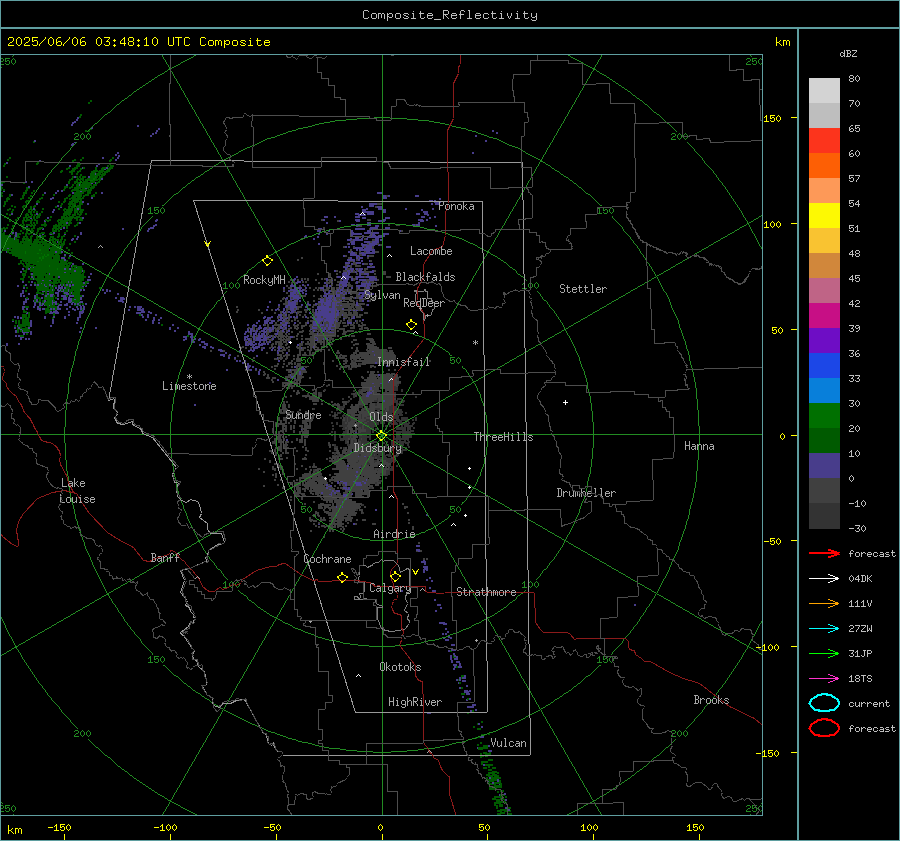Click the RockyMH label

pyautogui.click(x=264, y=280)
